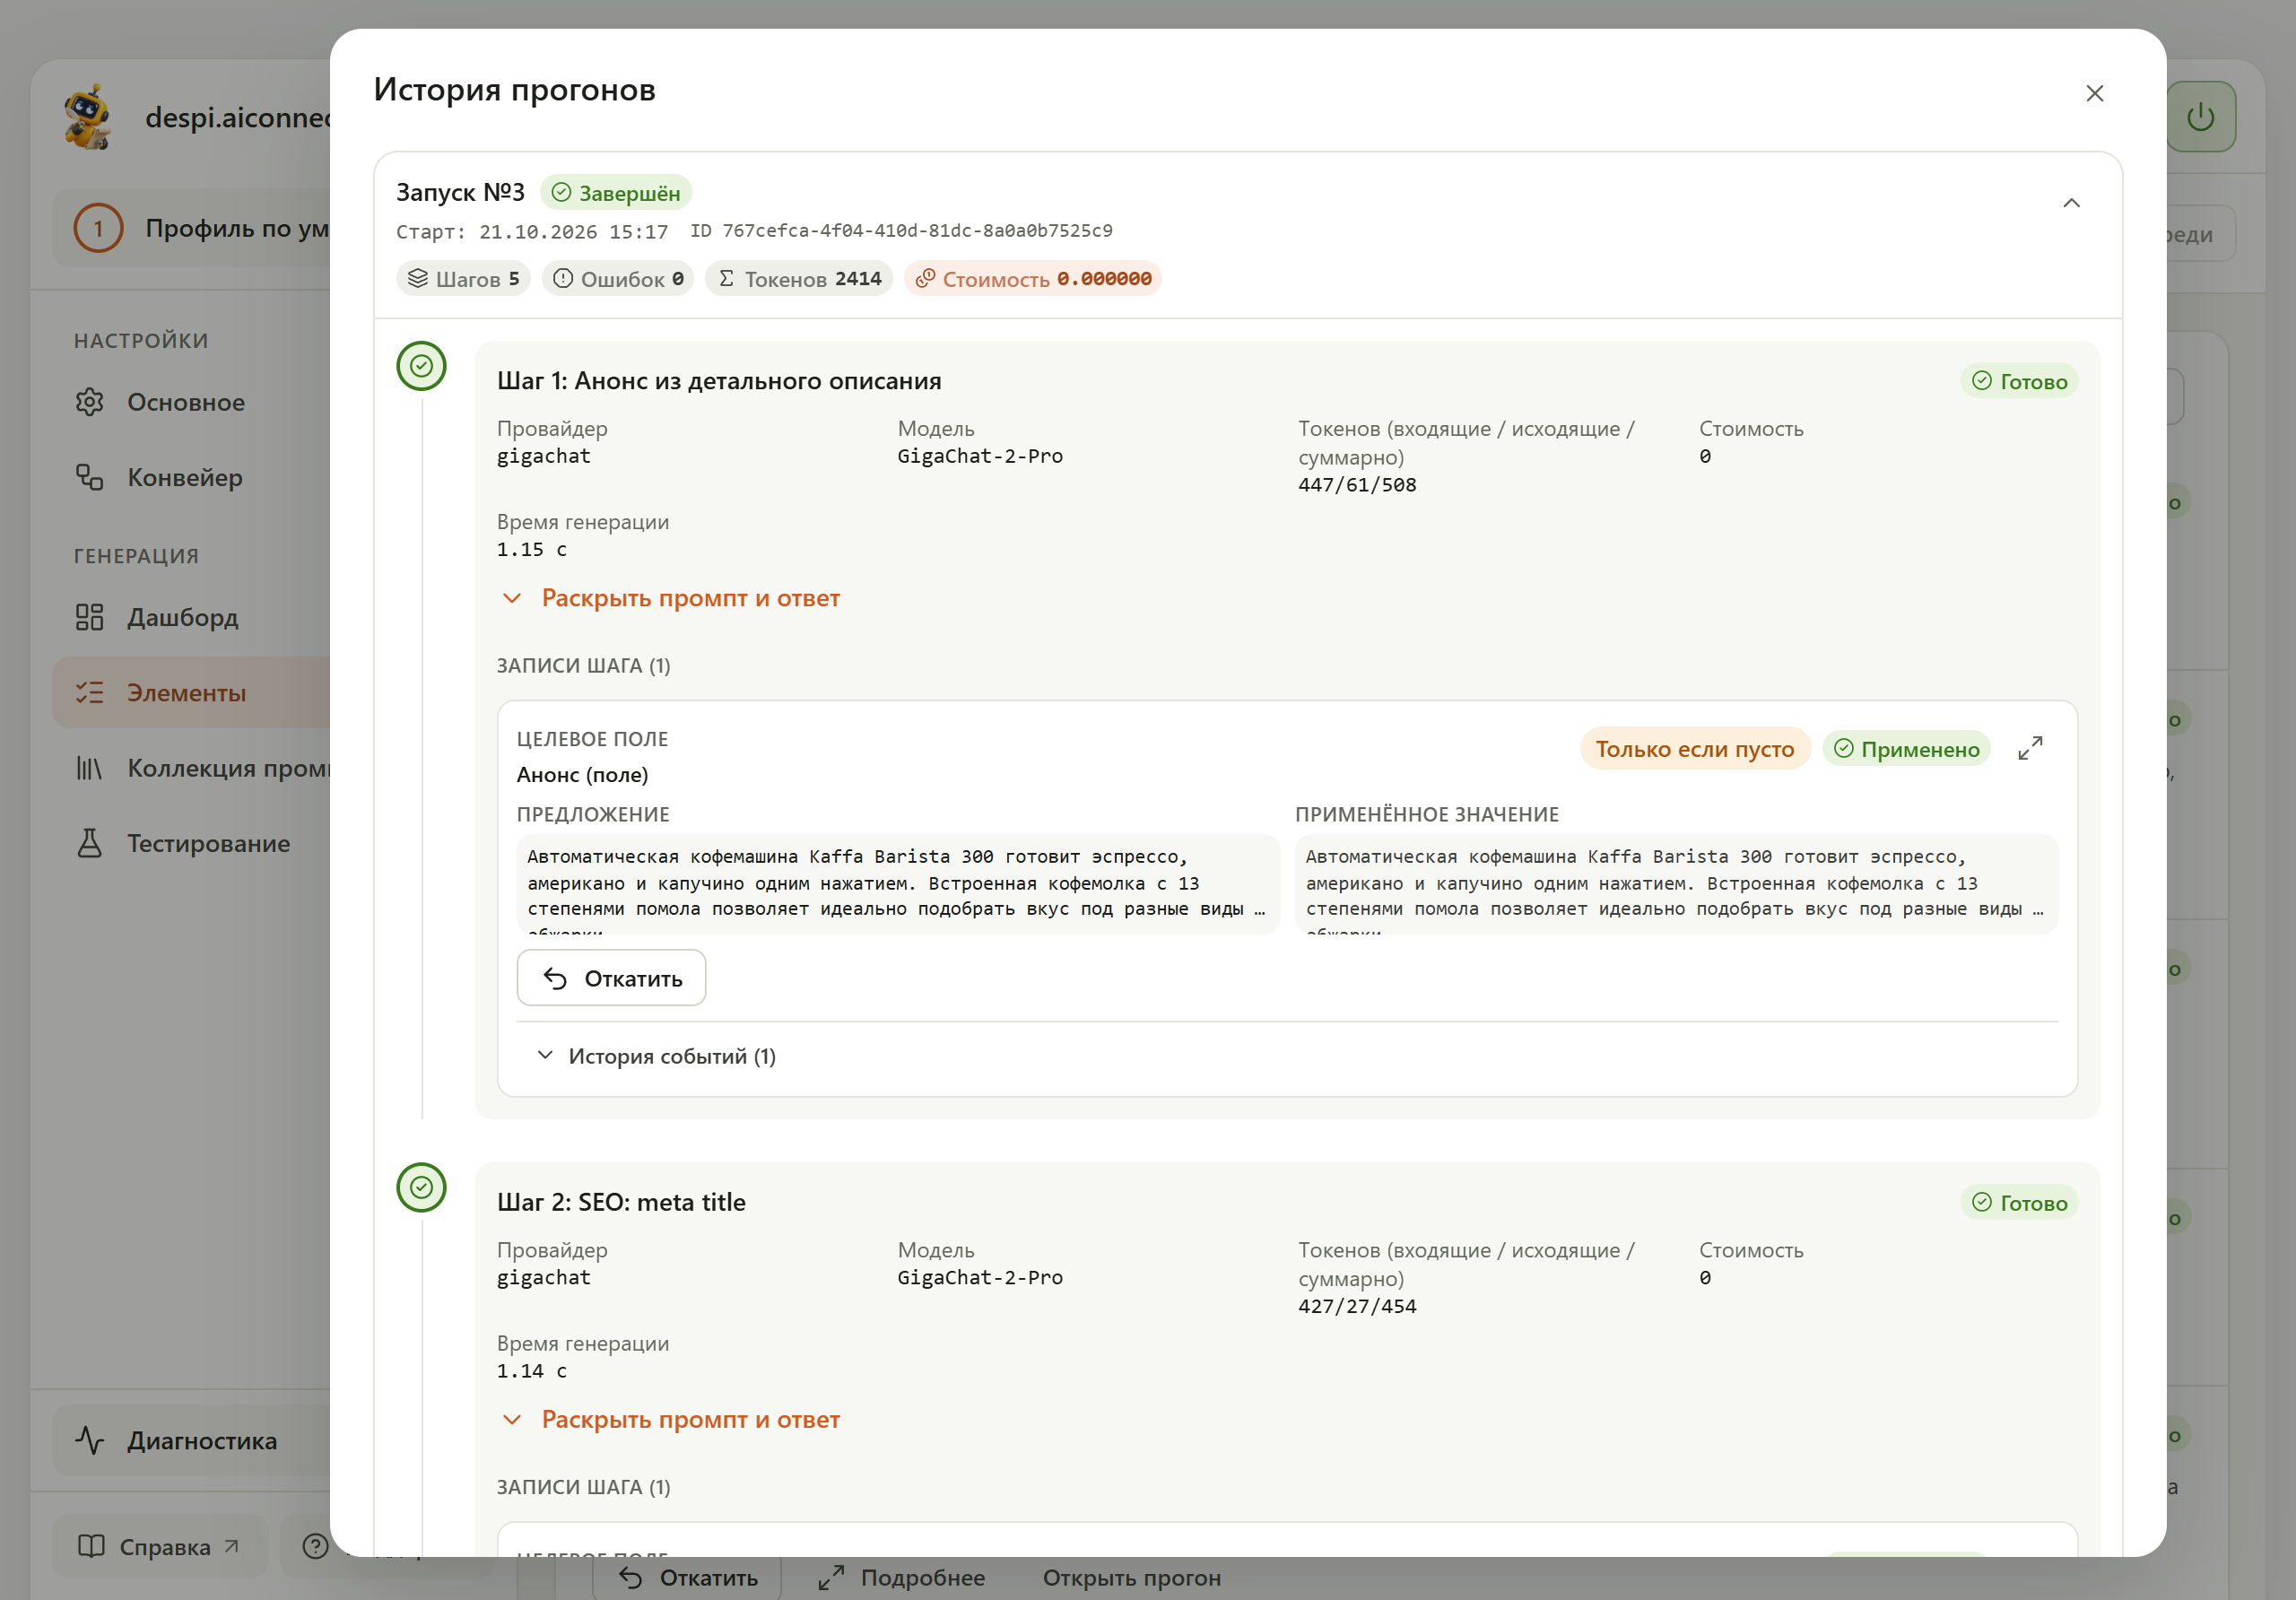Screen dimensions: 2296x1600
Task: Click the Только если пусто tag
Action: point(1695,748)
